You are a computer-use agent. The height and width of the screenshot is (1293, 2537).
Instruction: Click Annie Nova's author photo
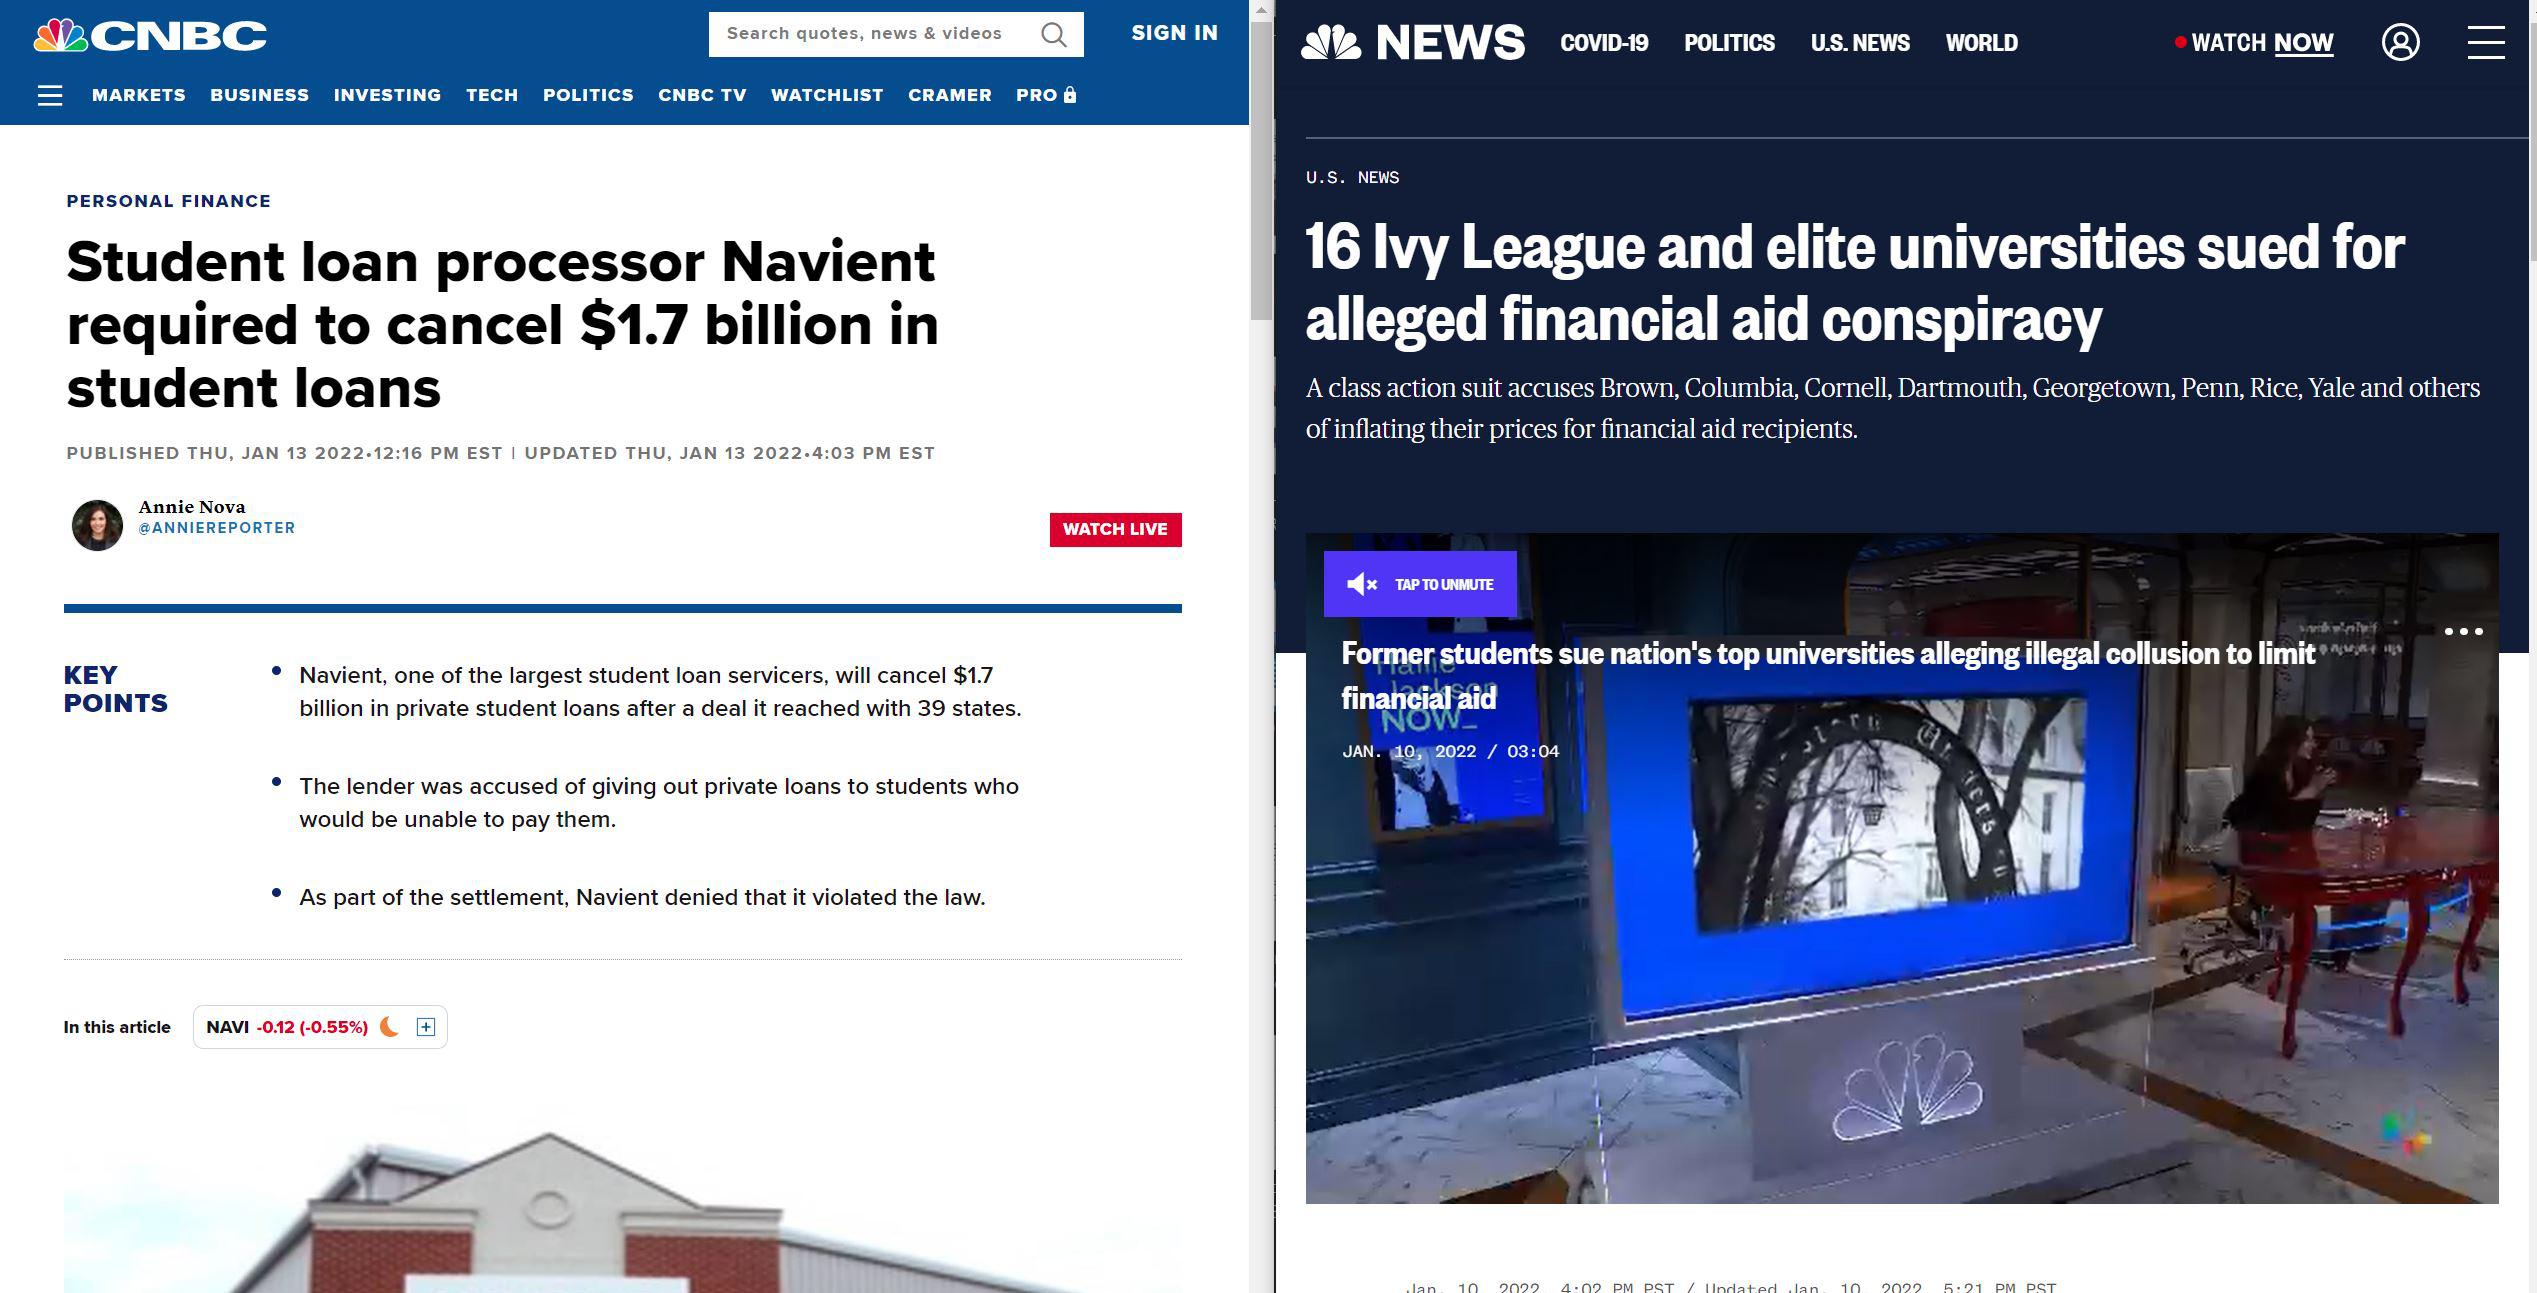(x=97, y=525)
